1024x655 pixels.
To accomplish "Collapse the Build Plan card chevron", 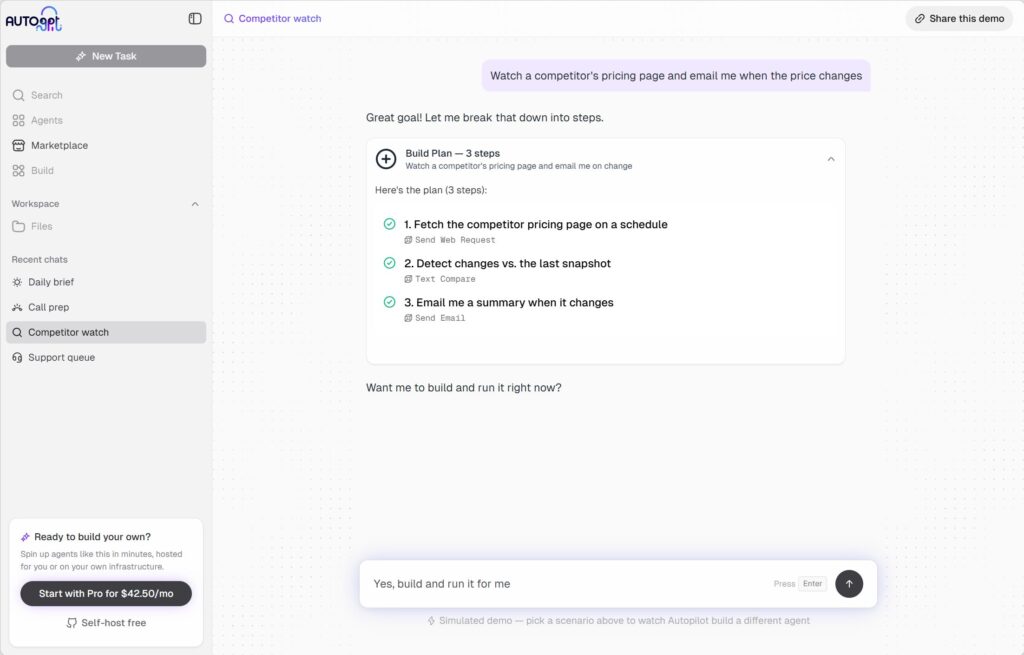I will [831, 159].
